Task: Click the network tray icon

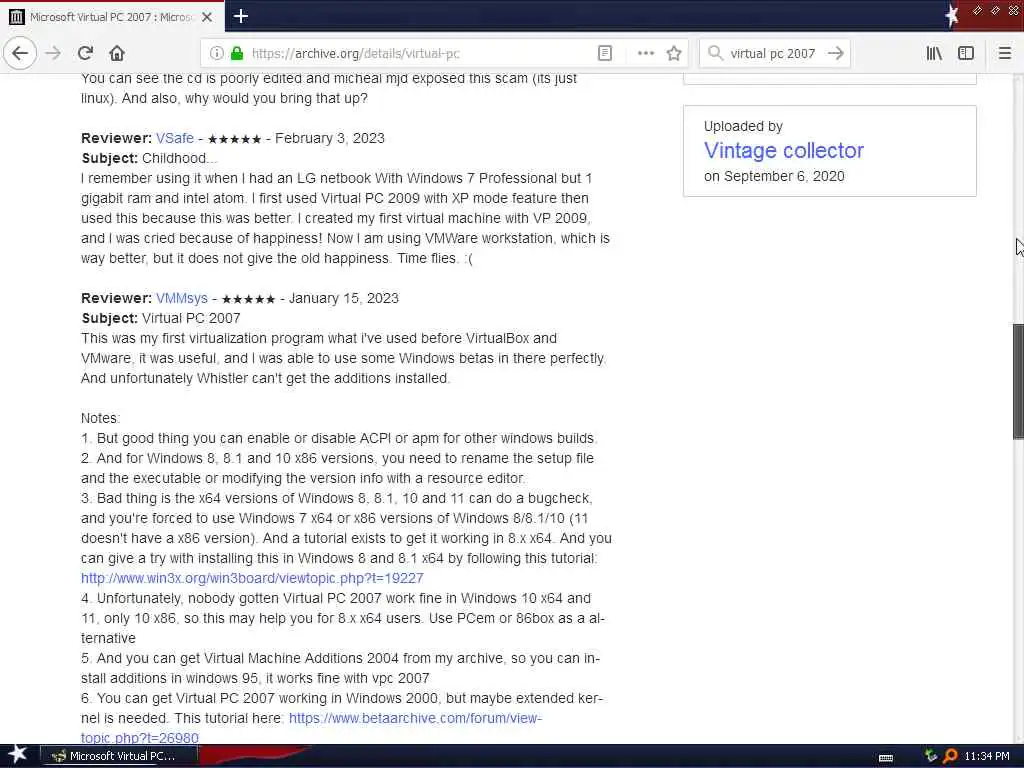Action: tap(931, 756)
